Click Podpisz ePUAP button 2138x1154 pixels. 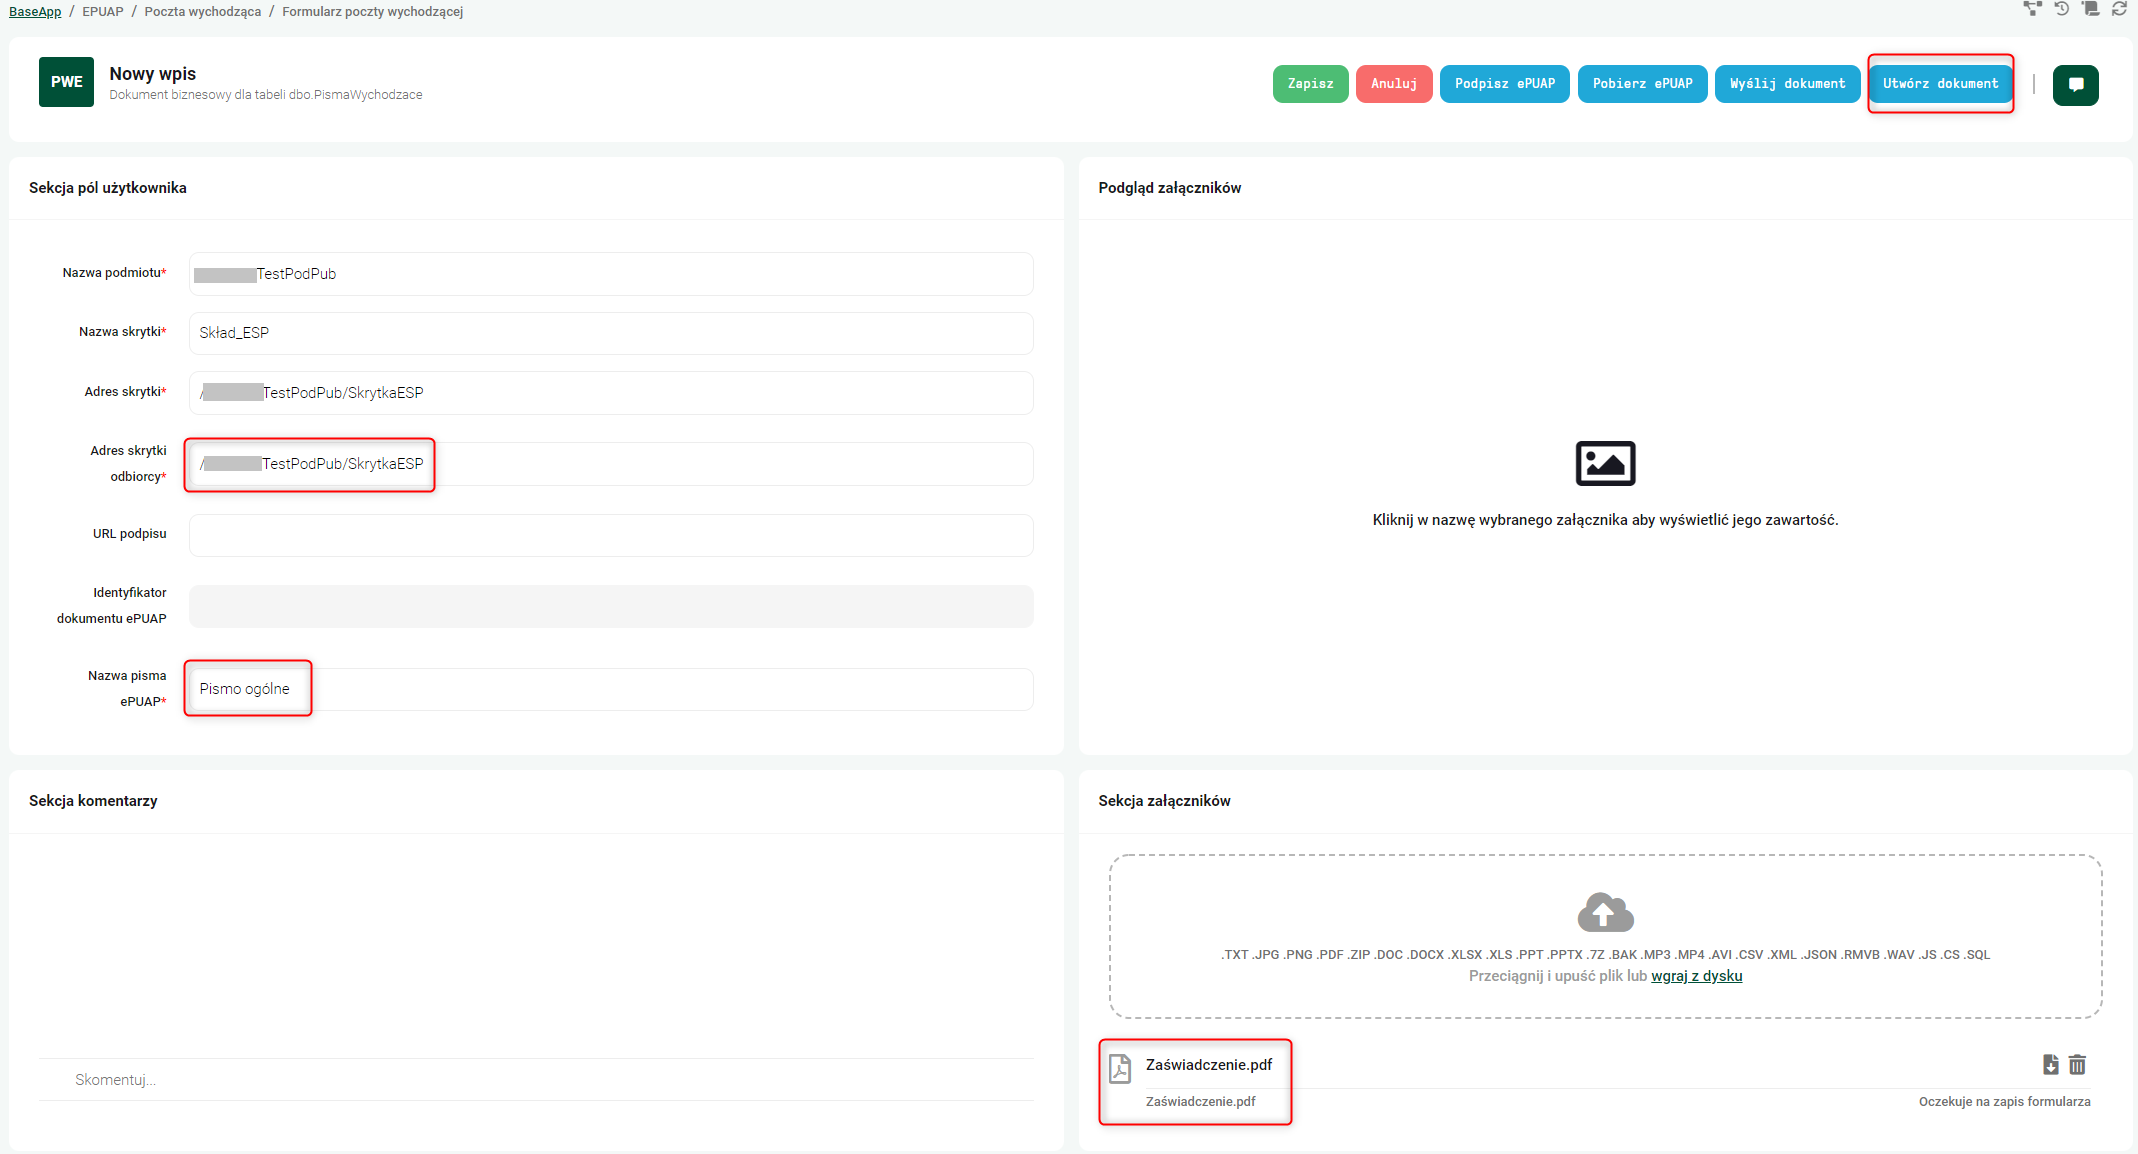(x=1504, y=84)
